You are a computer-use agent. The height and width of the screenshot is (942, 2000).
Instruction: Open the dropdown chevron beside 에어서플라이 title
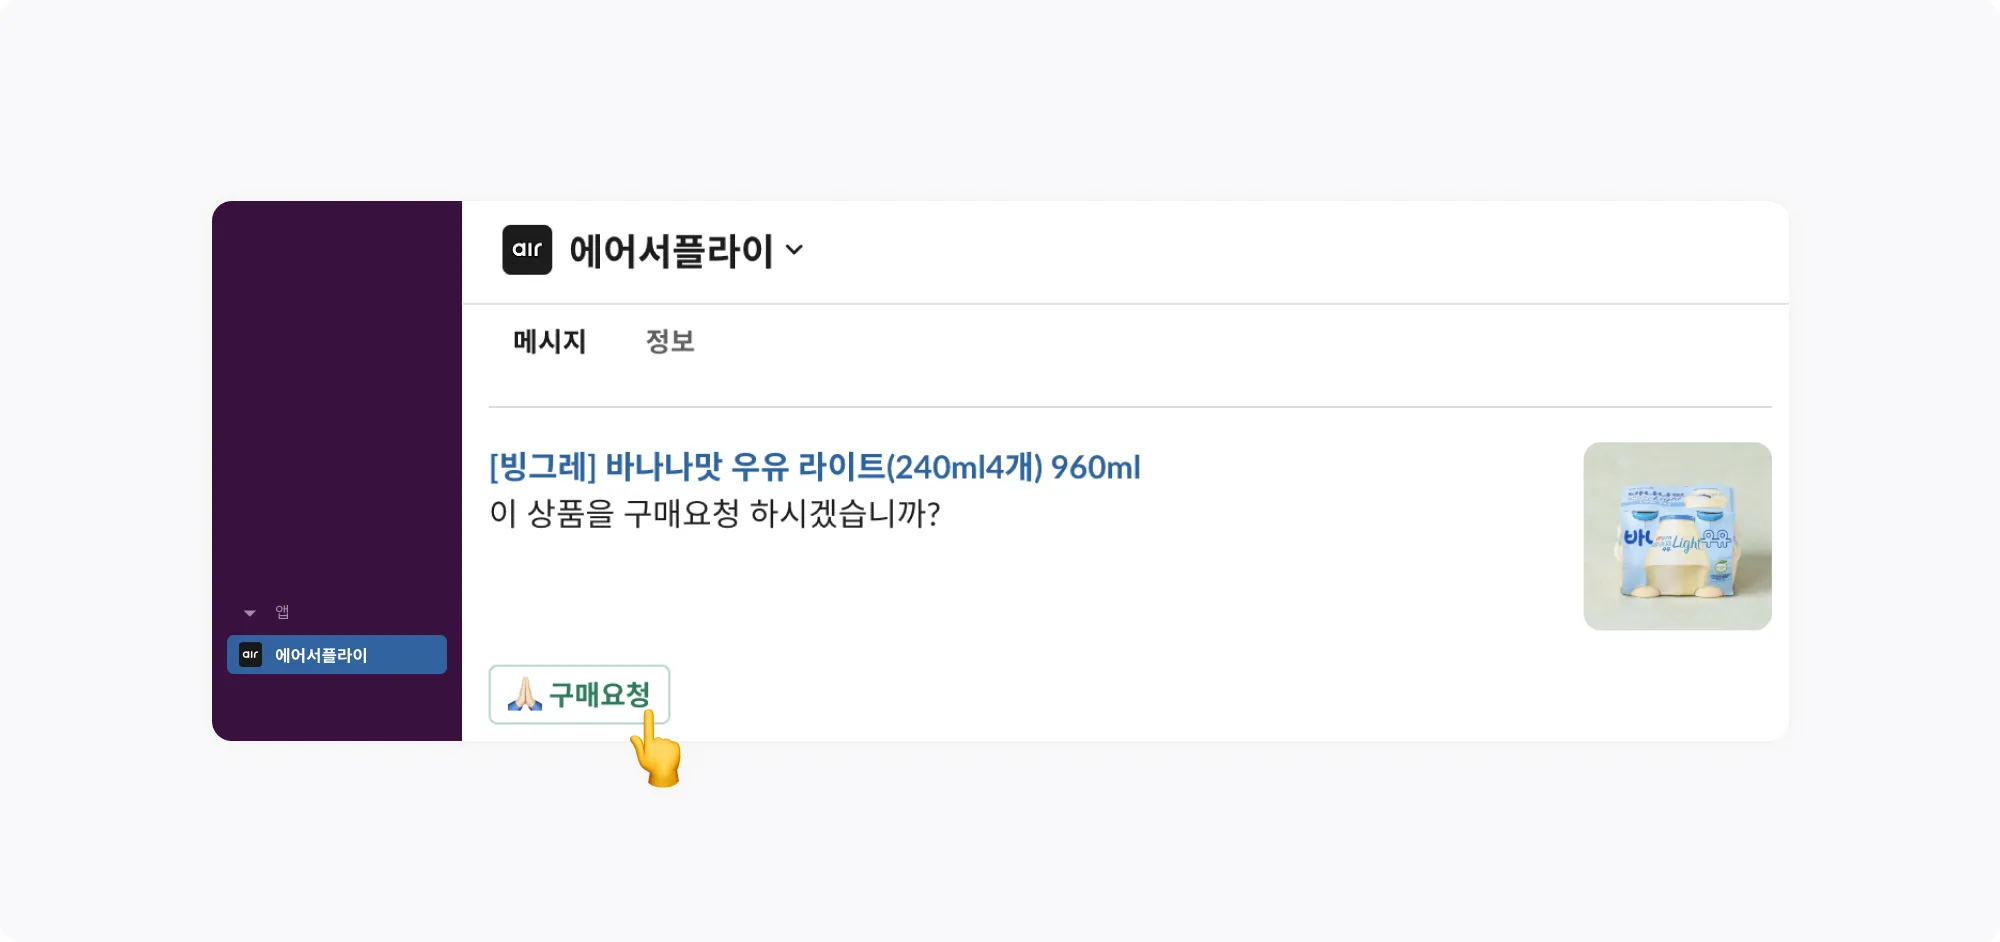(795, 250)
